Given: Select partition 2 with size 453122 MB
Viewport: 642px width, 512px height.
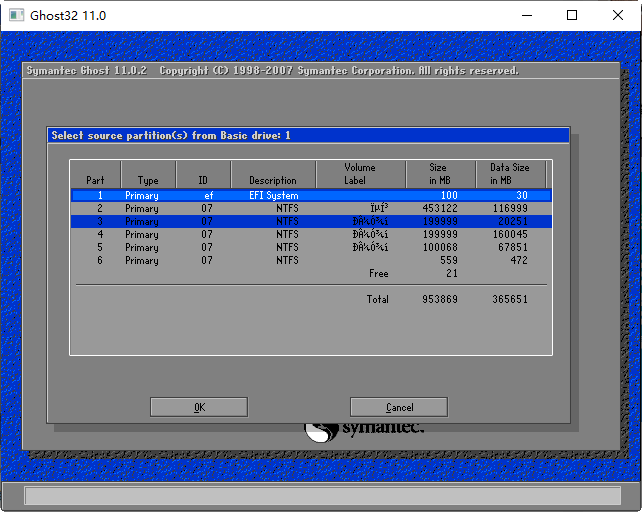Looking at the screenshot, I should 310,209.
